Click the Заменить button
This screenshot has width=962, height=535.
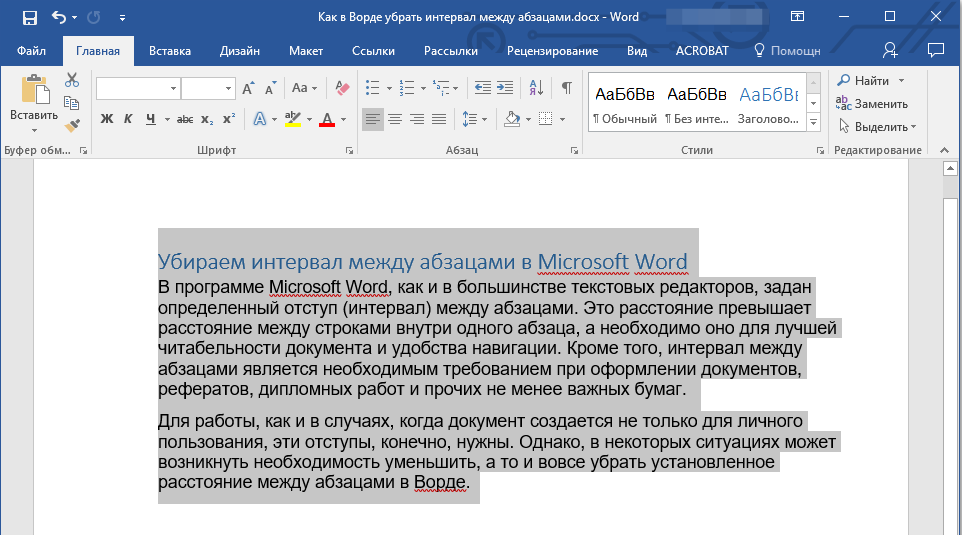pyautogui.click(x=880, y=104)
